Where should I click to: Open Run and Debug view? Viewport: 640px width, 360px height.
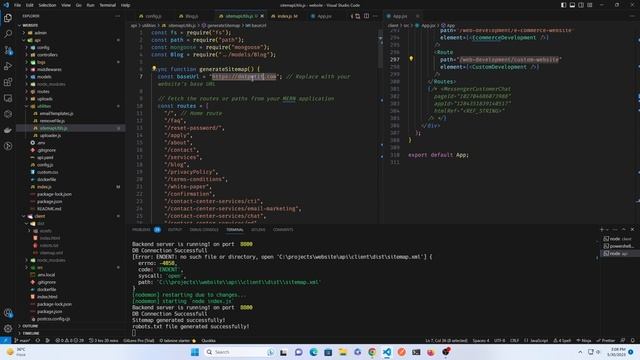[x=8, y=66]
